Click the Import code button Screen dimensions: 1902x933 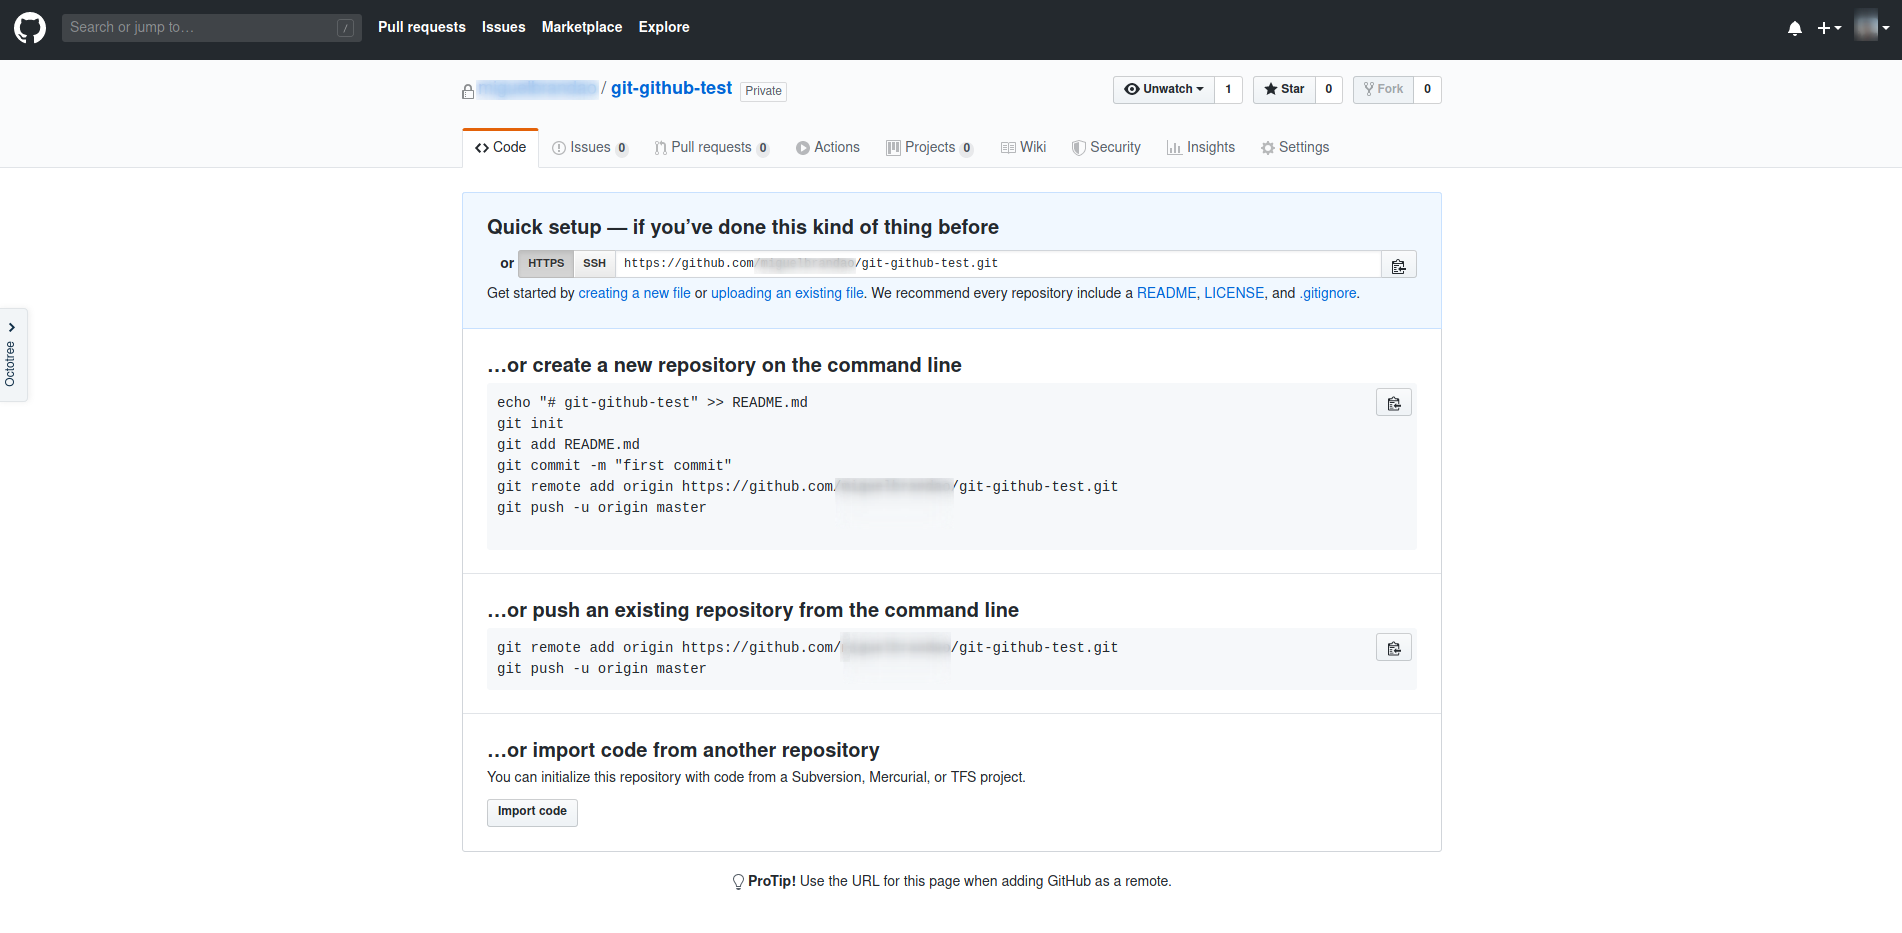coord(532,812)
